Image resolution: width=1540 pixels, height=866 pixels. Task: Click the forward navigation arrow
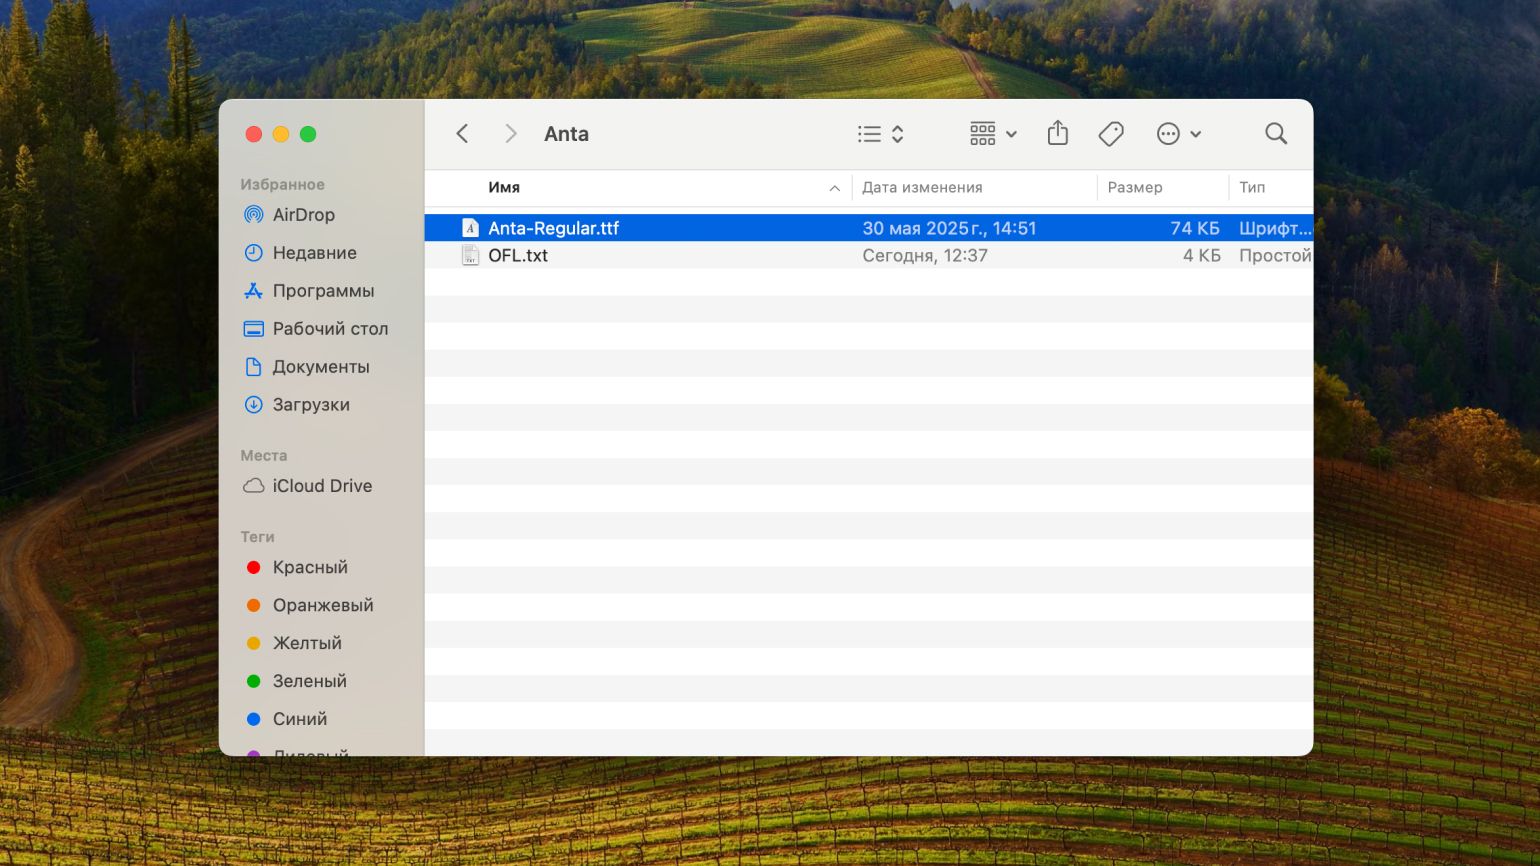point(510,134)
